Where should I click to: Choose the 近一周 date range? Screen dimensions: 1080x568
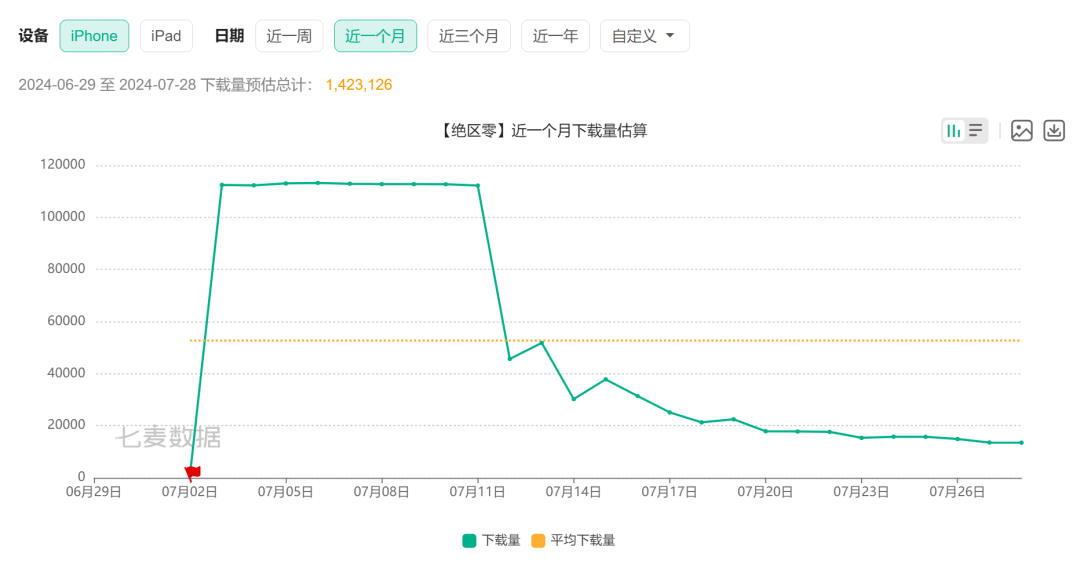289,36
